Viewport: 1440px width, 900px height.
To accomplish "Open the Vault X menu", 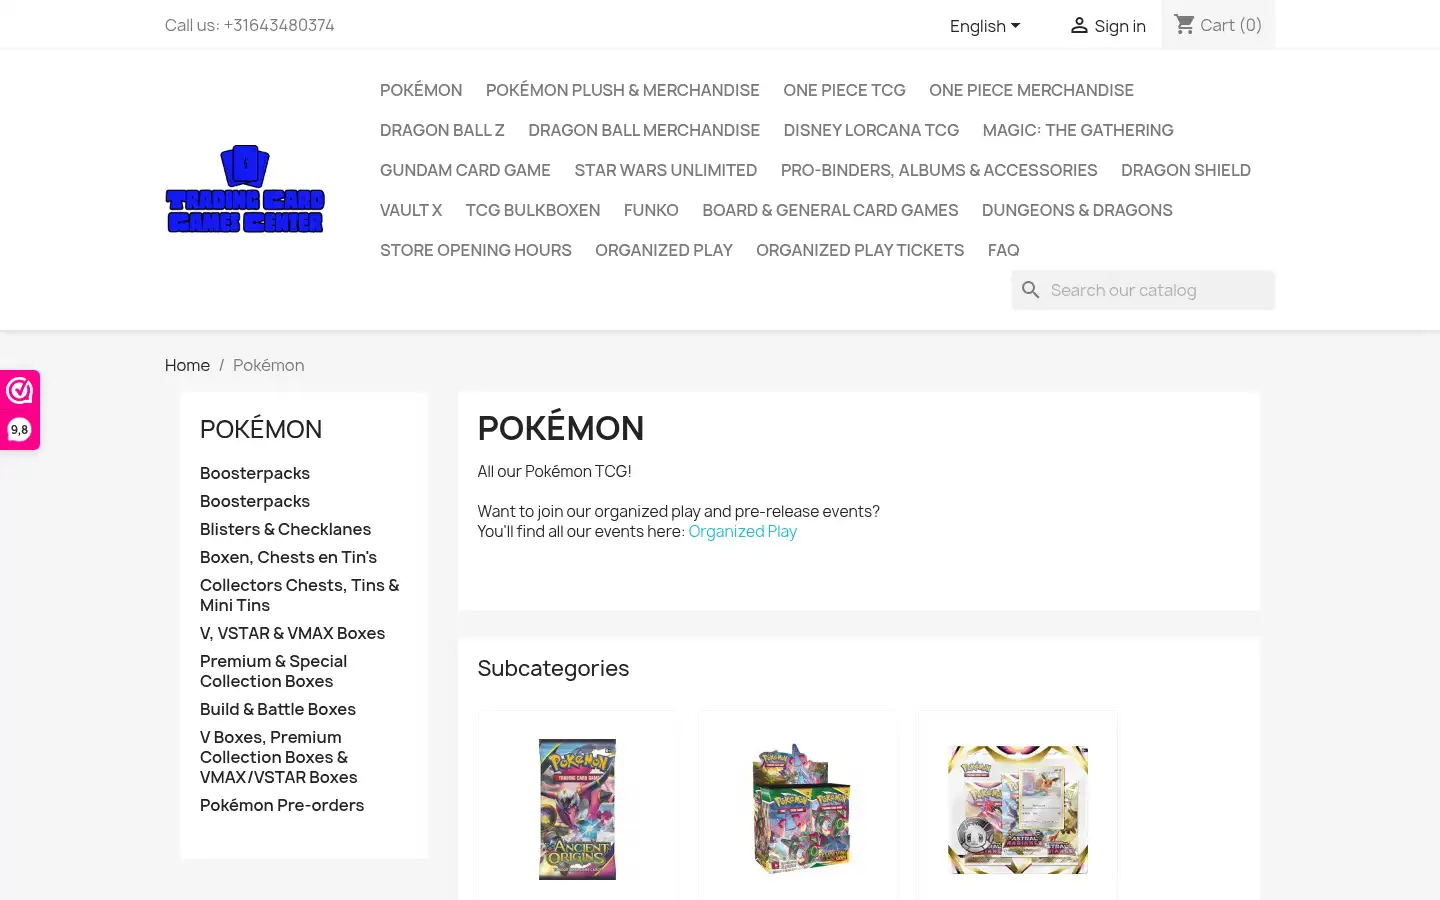I will tap(411, 210).
